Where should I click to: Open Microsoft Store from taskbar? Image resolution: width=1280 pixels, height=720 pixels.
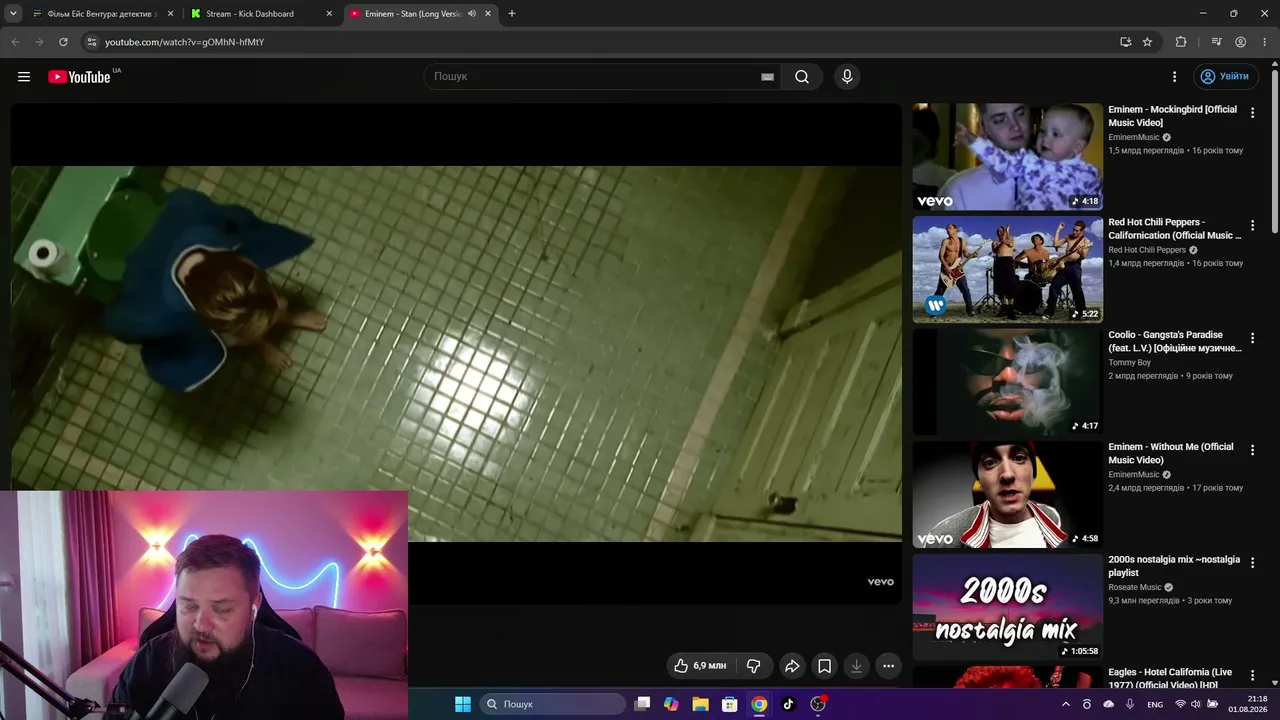[x=730, y=704]
